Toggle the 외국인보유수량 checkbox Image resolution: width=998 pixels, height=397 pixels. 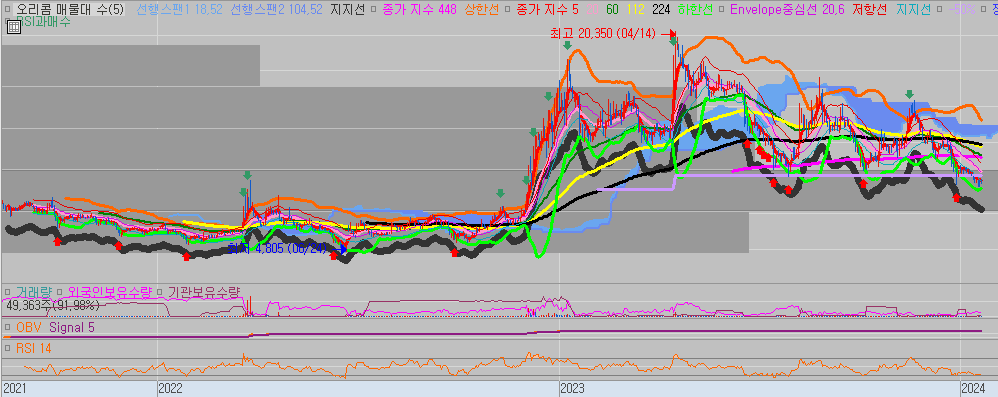pyautogui.click(x=60, y=293)
